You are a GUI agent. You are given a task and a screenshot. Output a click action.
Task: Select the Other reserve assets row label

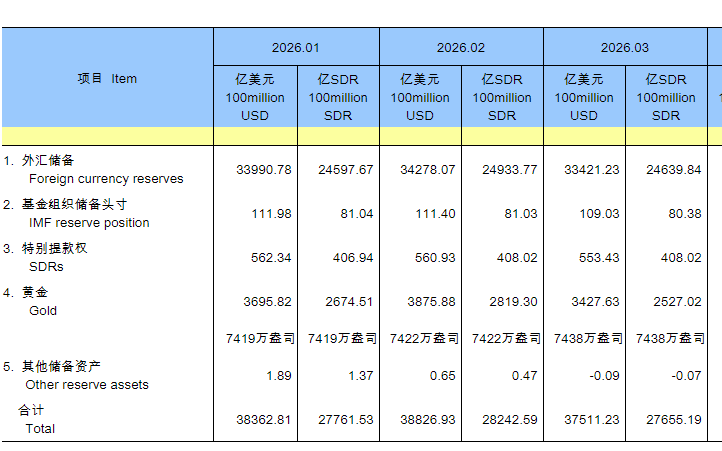88,385
